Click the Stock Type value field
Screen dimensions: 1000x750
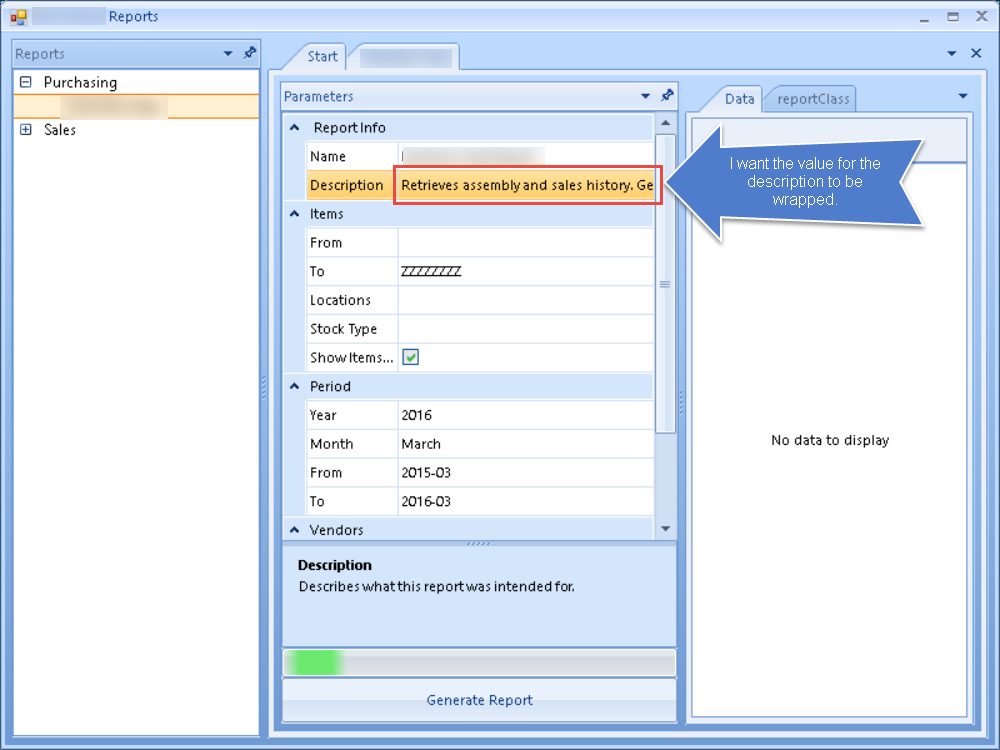pyautogui.click(x=526, y=328)
